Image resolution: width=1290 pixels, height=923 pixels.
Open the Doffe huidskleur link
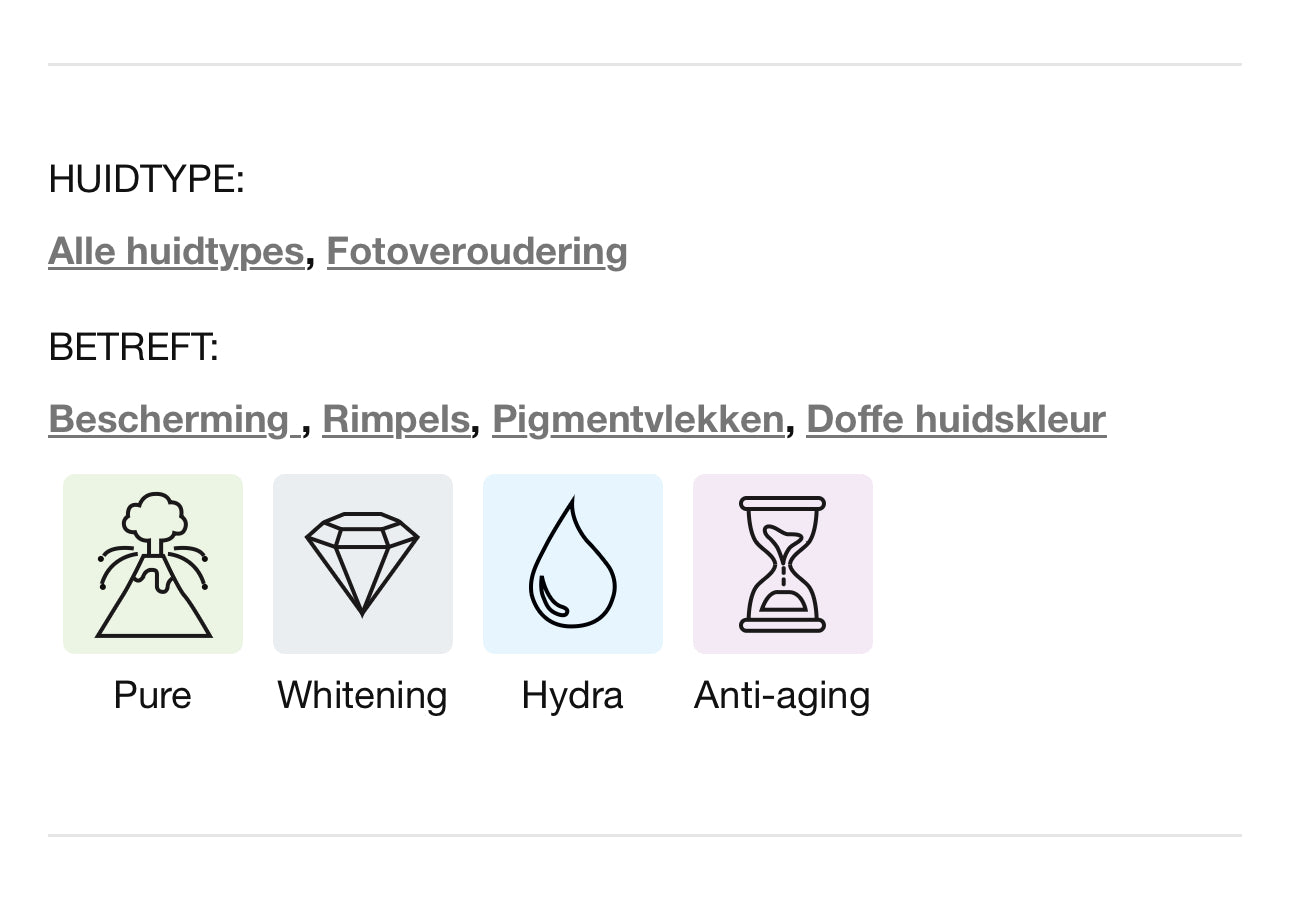click(956, 419)
